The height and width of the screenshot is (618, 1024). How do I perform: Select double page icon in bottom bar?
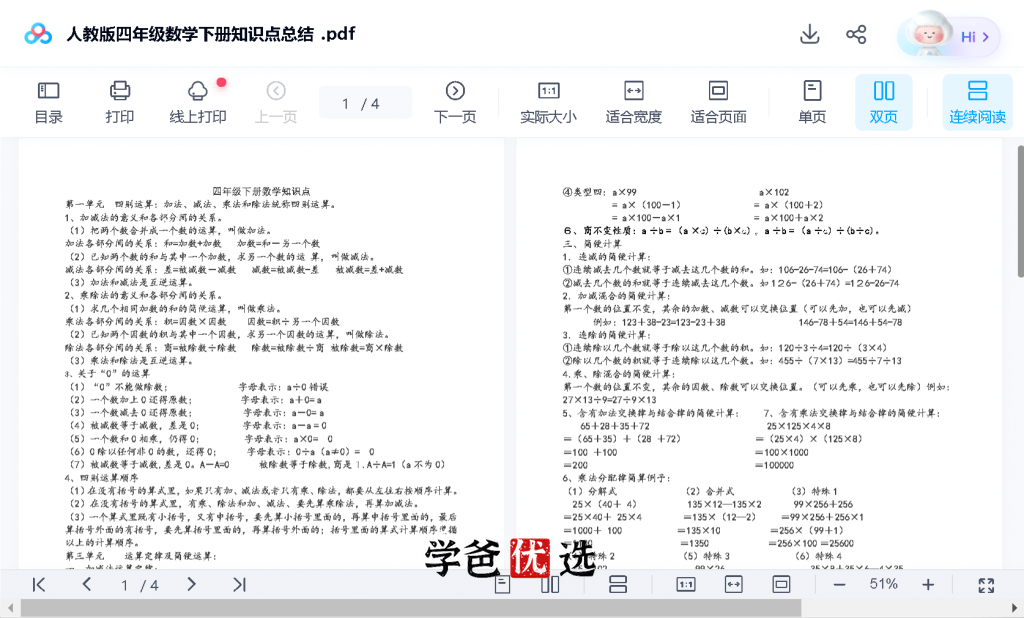pos(551,585)
